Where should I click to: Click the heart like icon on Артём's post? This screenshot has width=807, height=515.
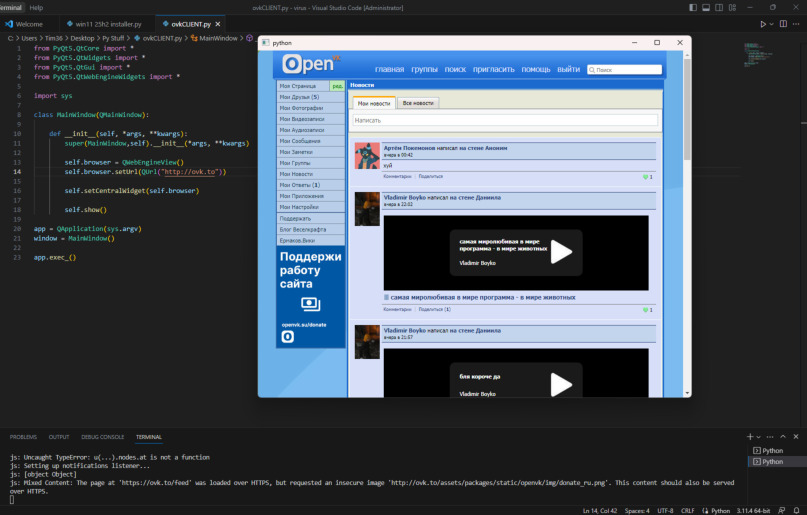pos(647,177)
